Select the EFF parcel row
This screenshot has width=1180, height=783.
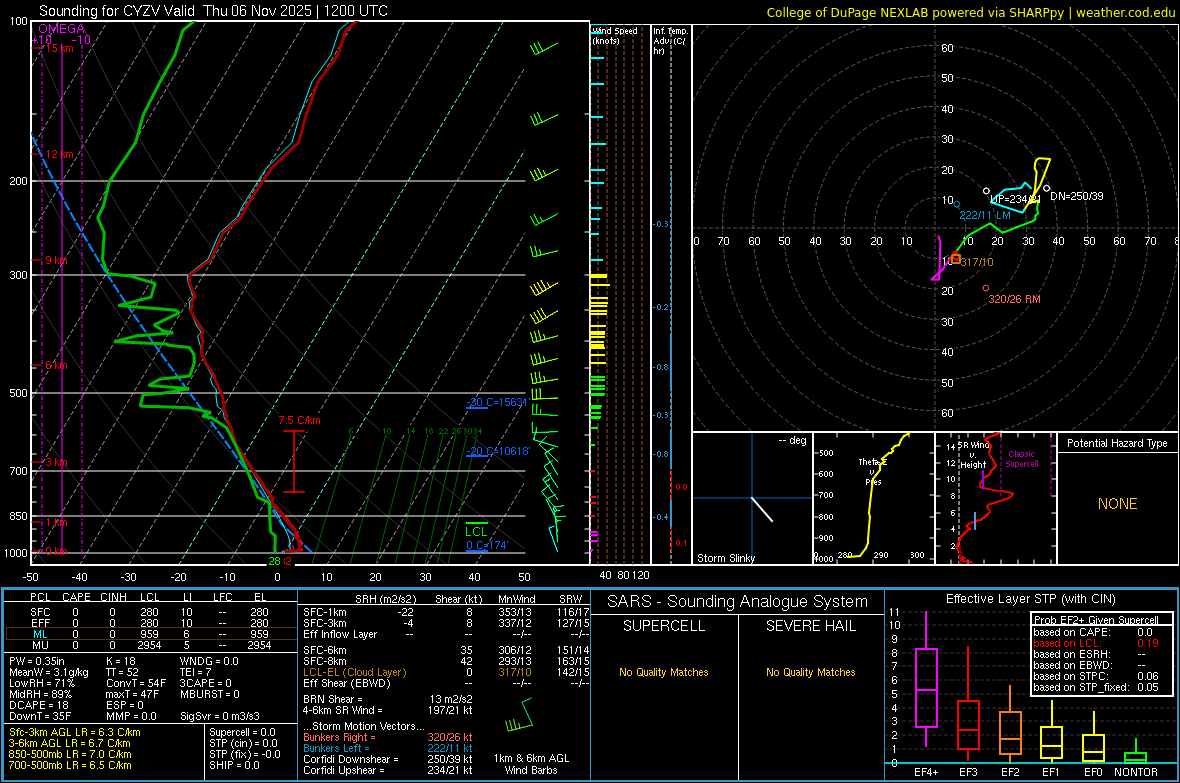pos(150,623)
